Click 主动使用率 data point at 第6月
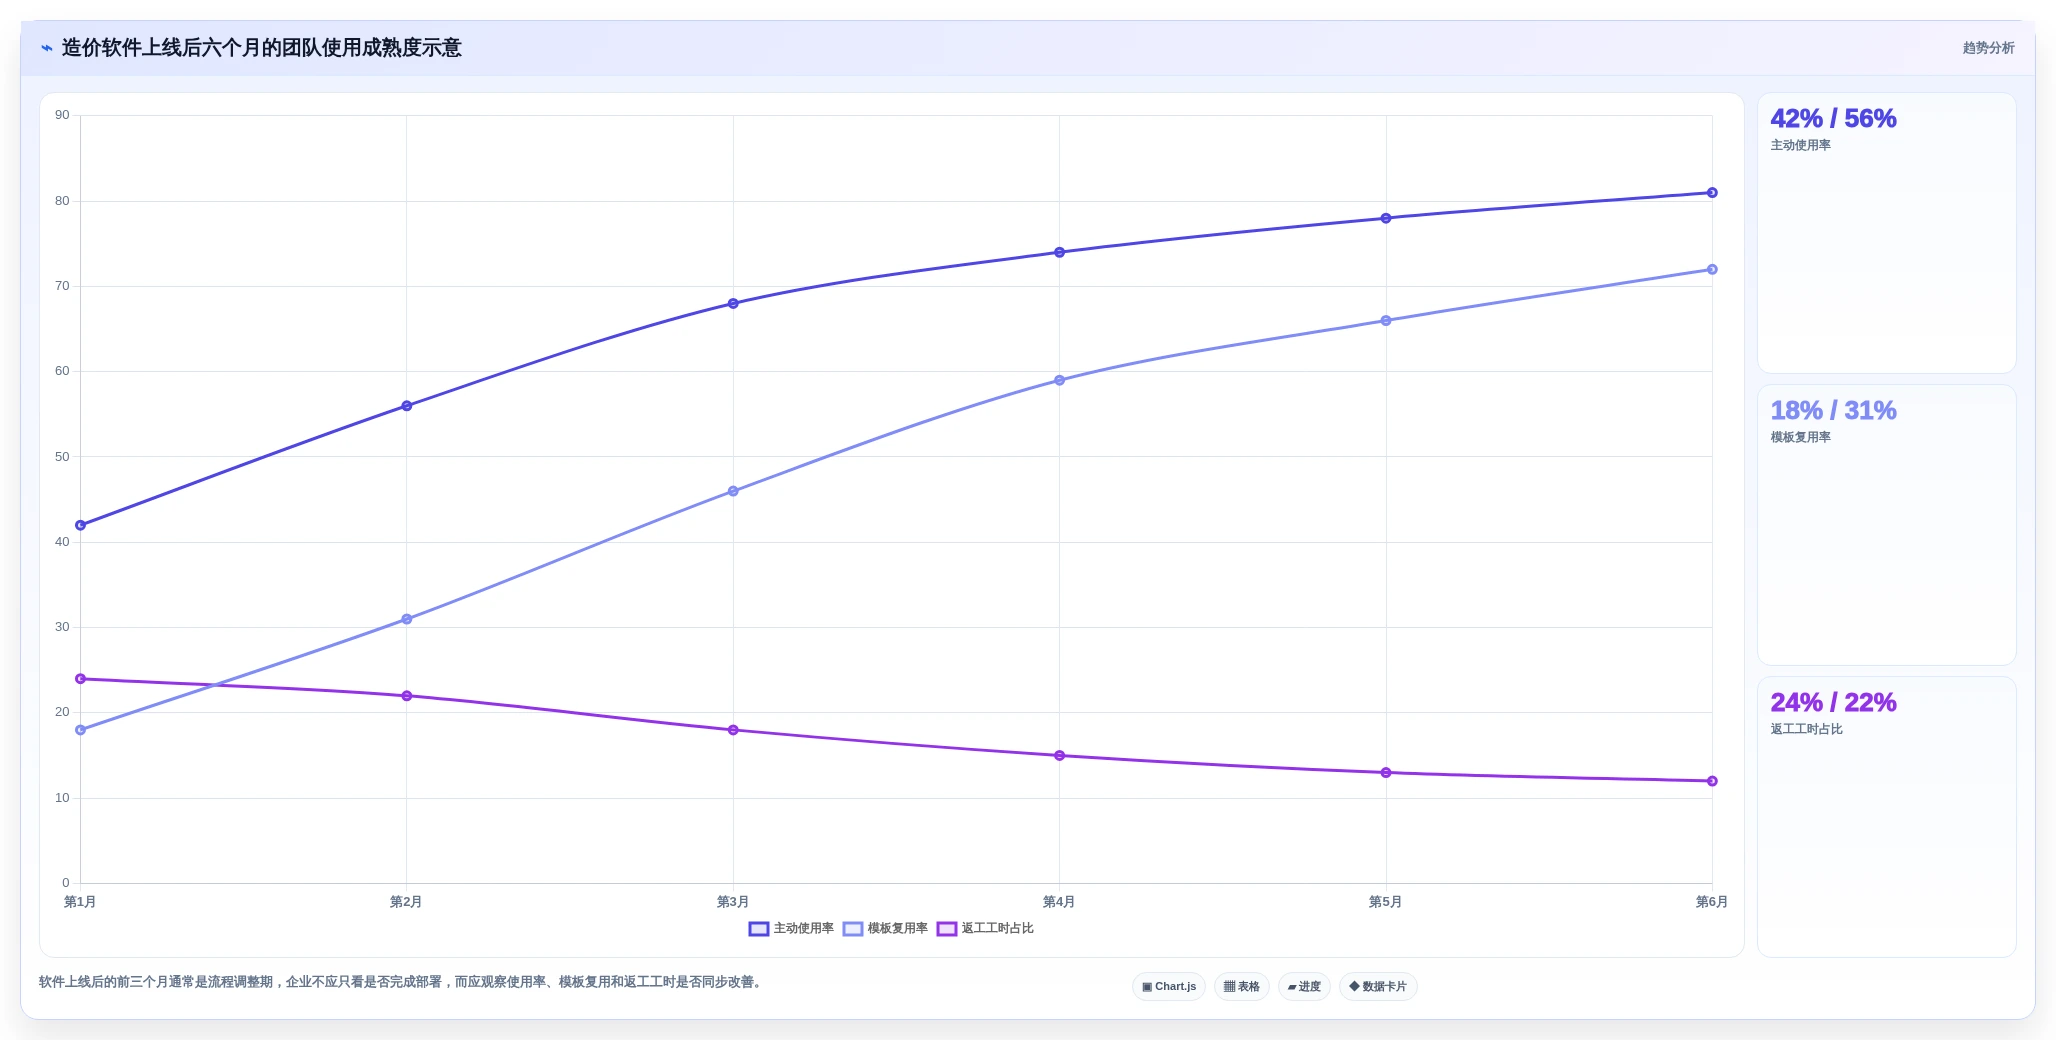2056x1040 pixels. coord(1712,193)
